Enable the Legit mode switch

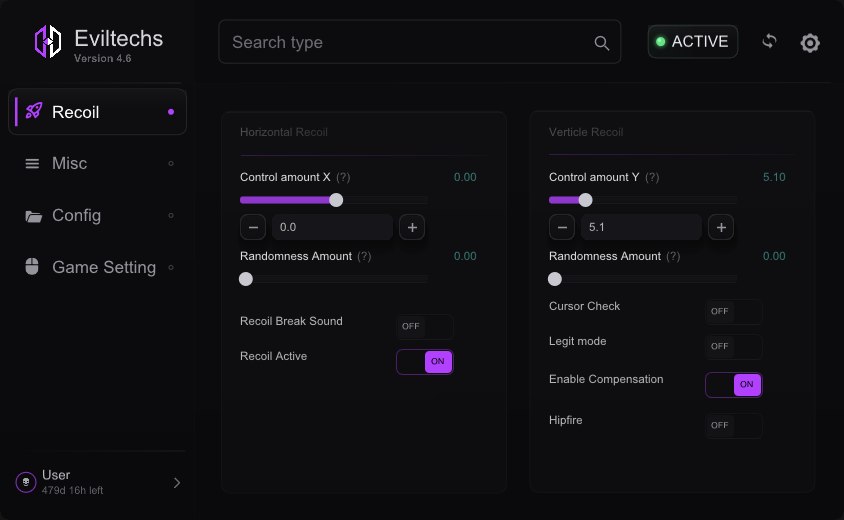point(734,347)
